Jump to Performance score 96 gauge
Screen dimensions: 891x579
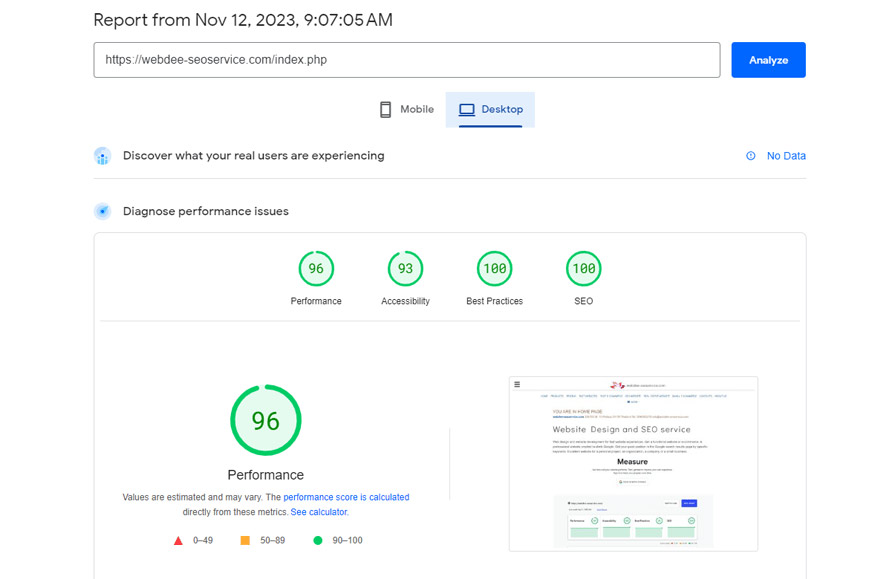(x=316, y=269)
